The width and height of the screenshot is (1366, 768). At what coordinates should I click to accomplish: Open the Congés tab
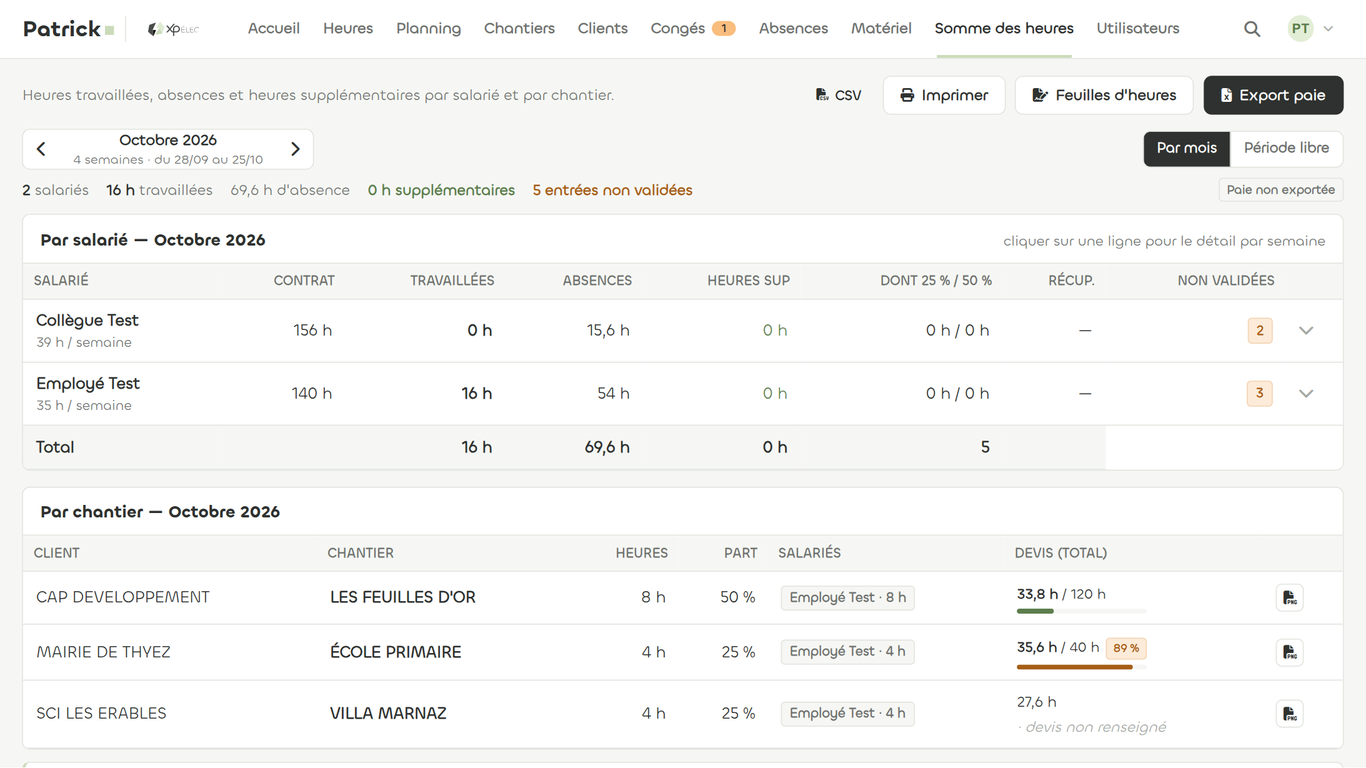pyautogui.click(x=693, y=29)
